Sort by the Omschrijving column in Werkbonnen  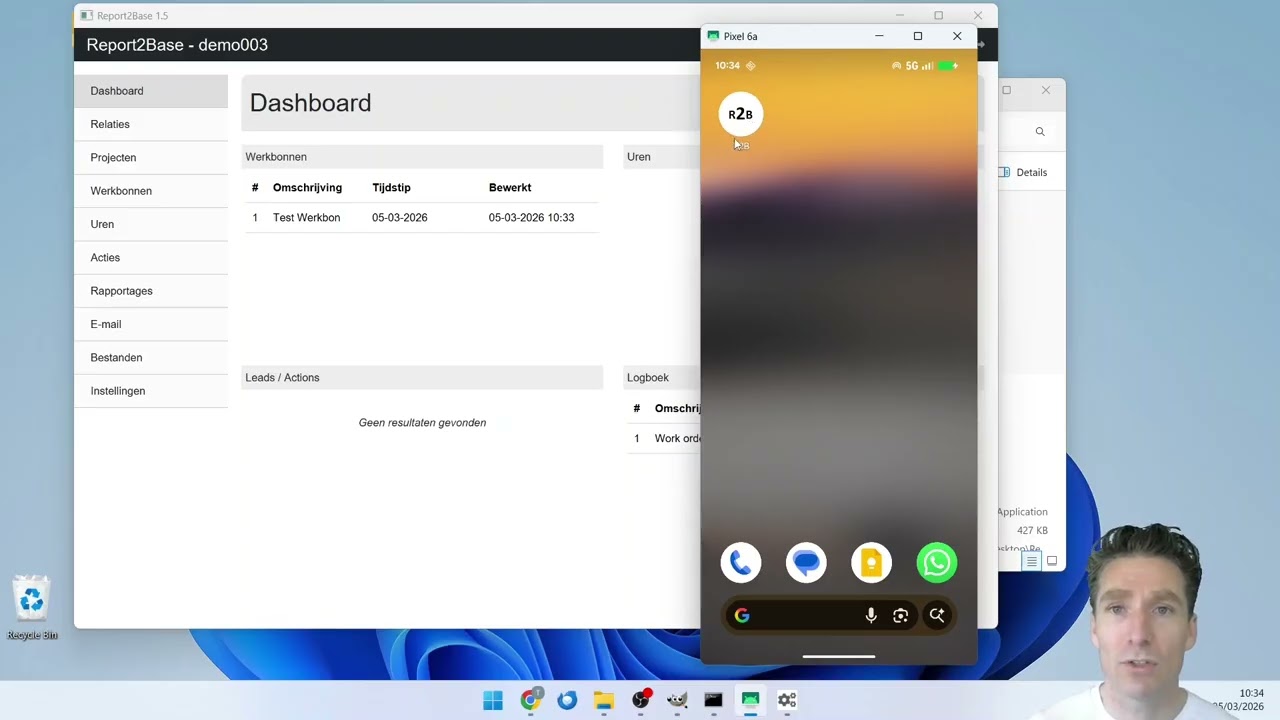pos(307,187)
